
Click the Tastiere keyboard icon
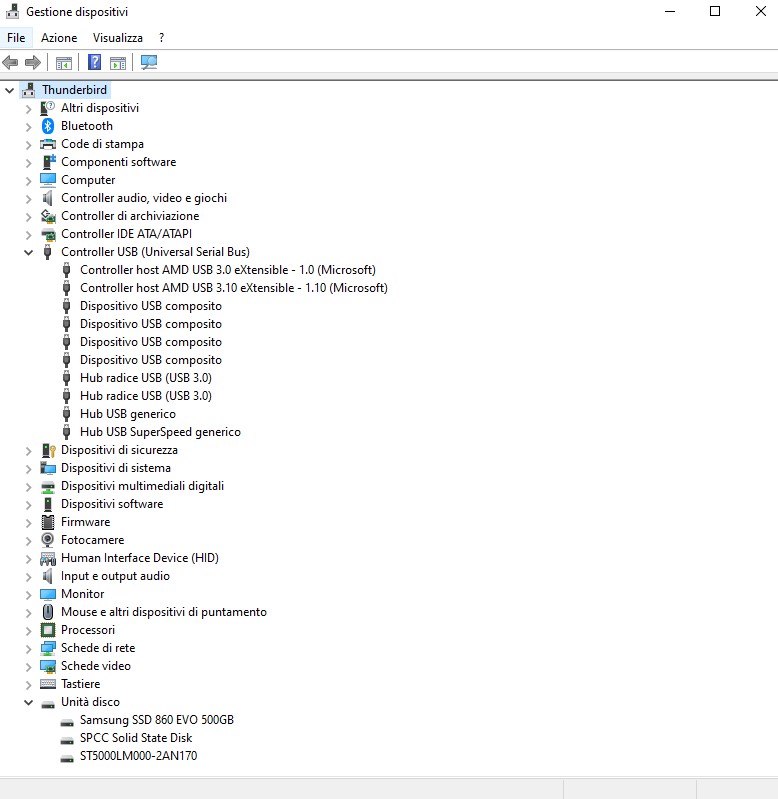48,684
